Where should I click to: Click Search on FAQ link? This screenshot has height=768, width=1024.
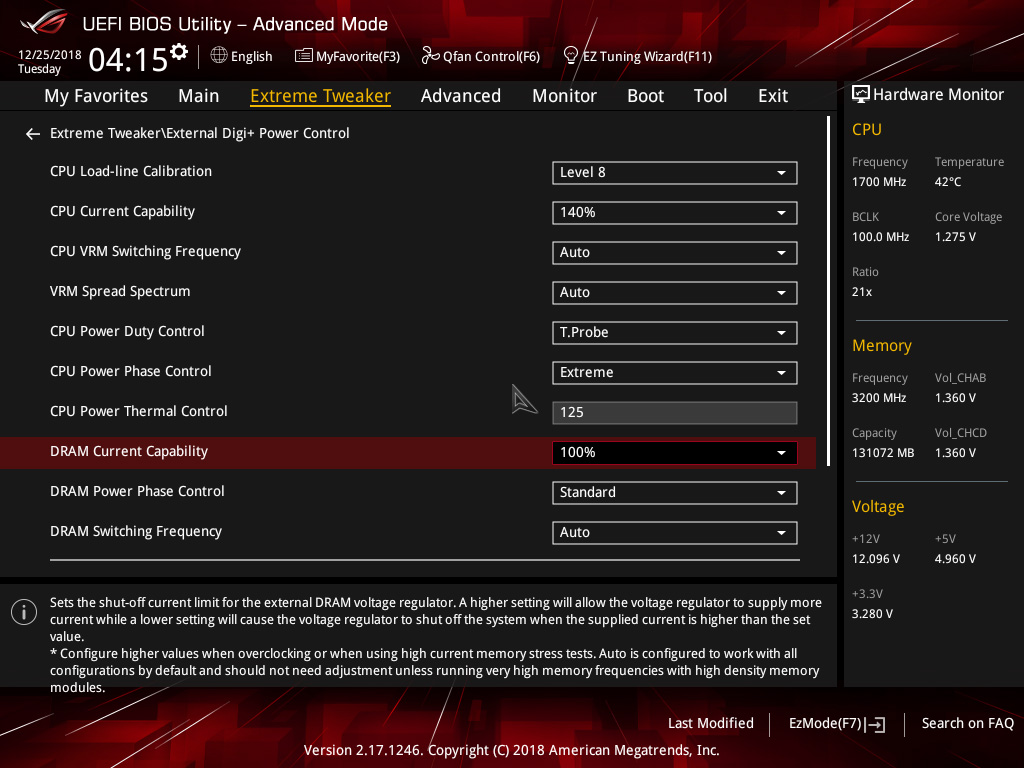tap(967, 724)
